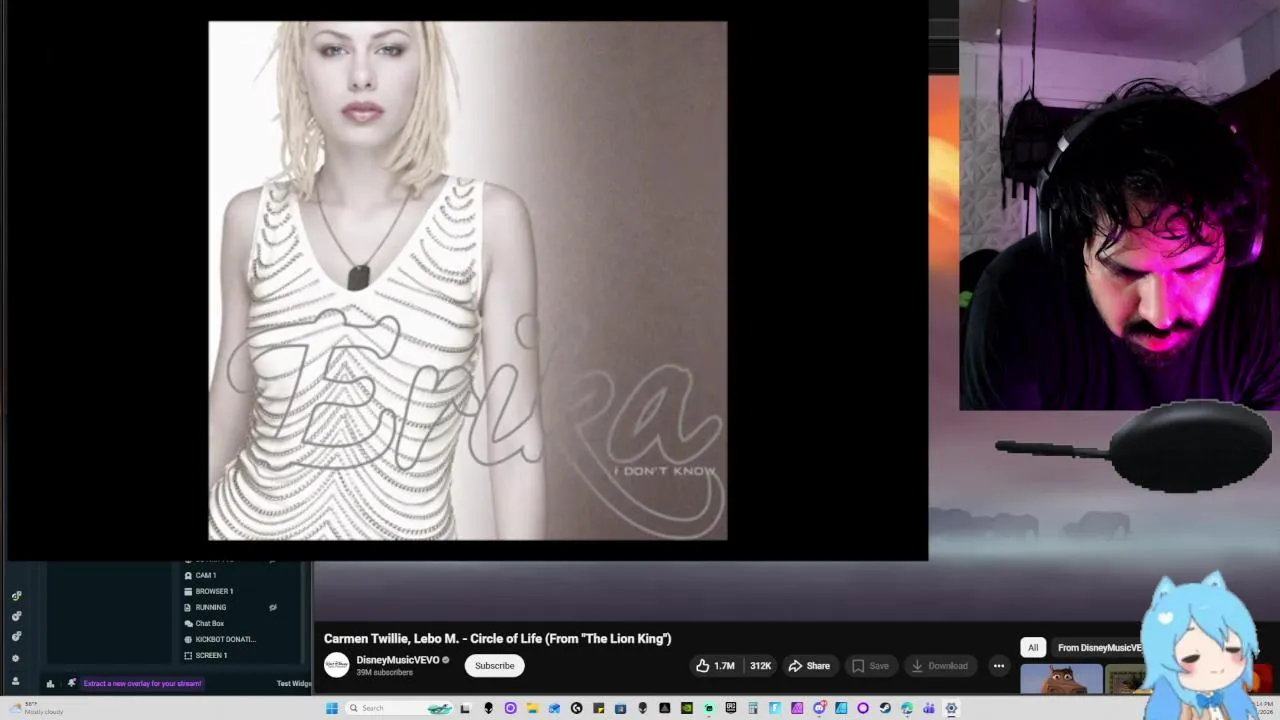Open the weather widget showing Mostly cloudy

click(35, 708)
